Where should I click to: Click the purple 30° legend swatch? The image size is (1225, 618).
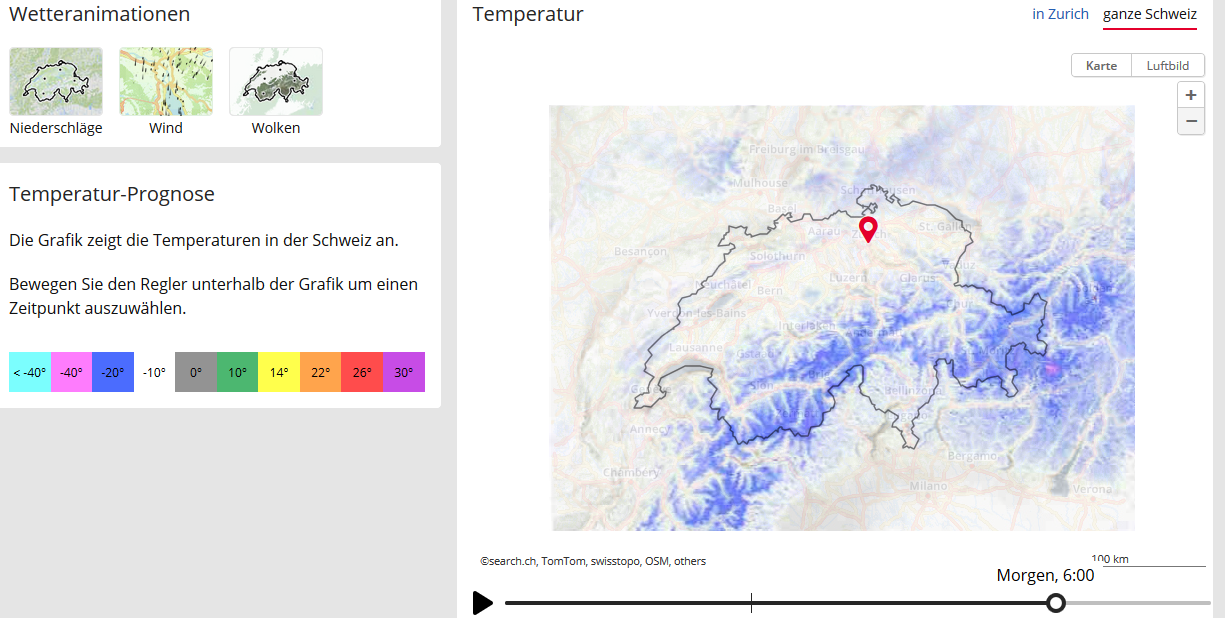point(404,372)
